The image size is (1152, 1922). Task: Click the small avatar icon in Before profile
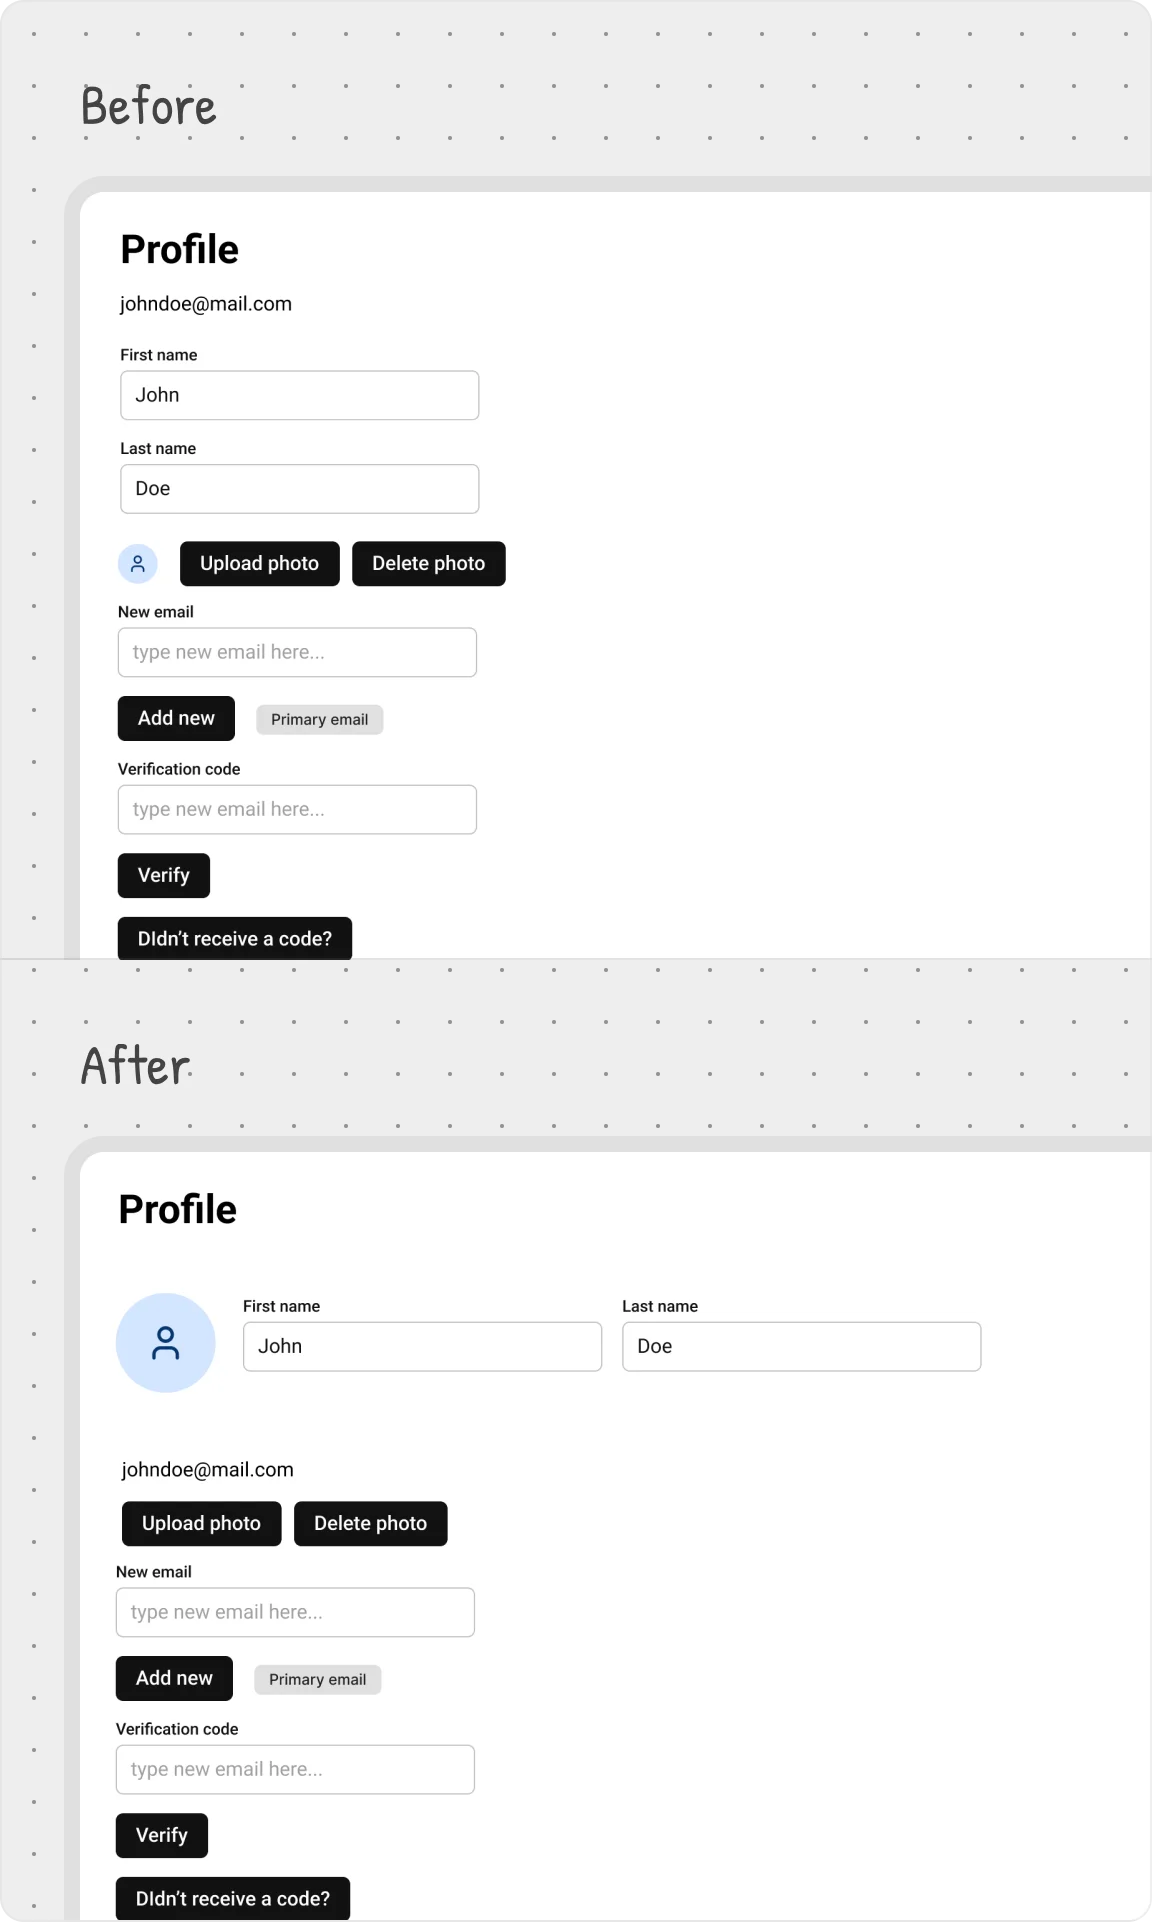[138, 564]
